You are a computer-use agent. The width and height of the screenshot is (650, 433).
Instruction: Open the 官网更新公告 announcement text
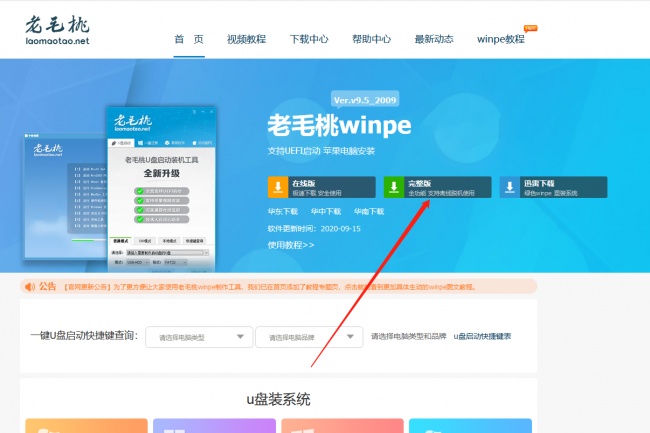(x=269, y=287)
